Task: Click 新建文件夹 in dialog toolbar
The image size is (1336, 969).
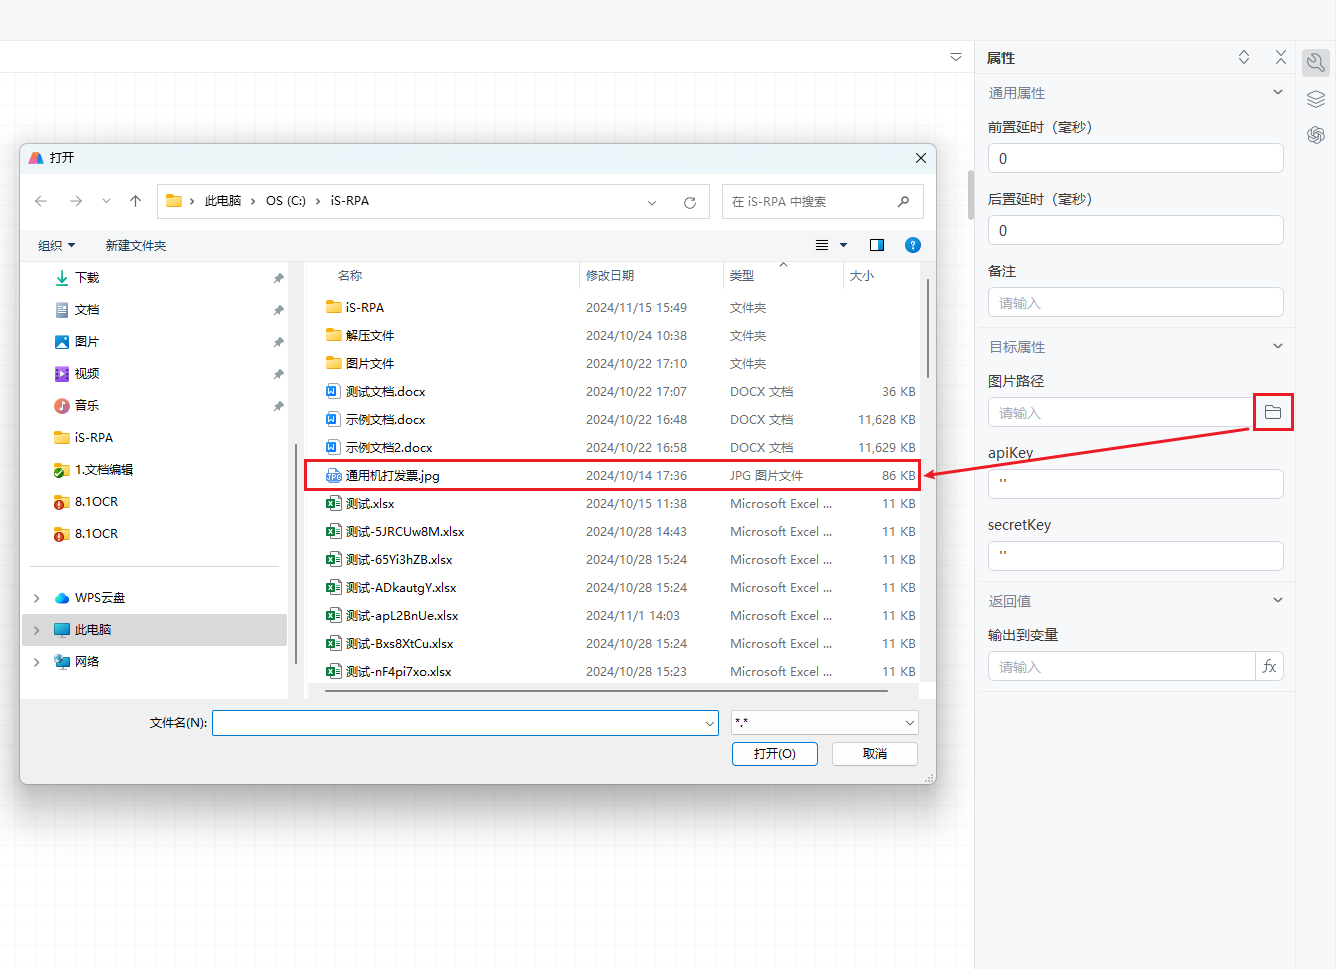Action: click(136, 245)
